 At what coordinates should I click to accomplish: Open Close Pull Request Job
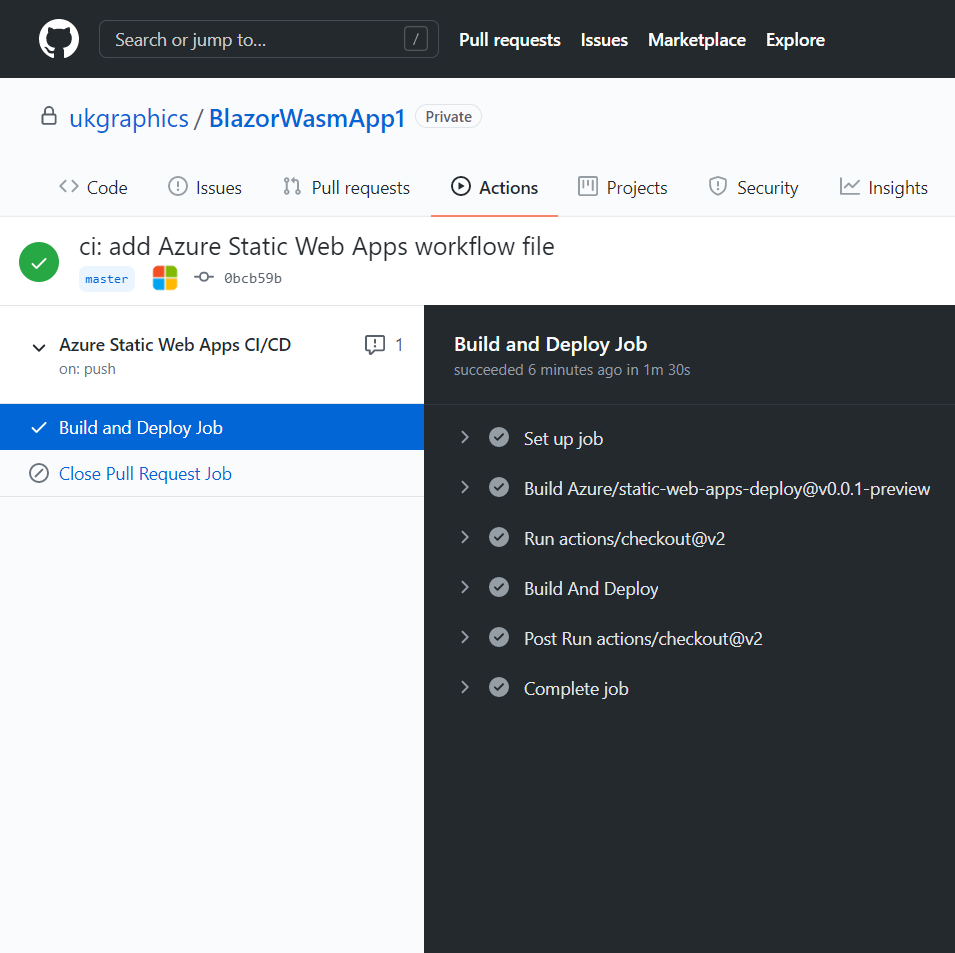click(x=145, y=474)
